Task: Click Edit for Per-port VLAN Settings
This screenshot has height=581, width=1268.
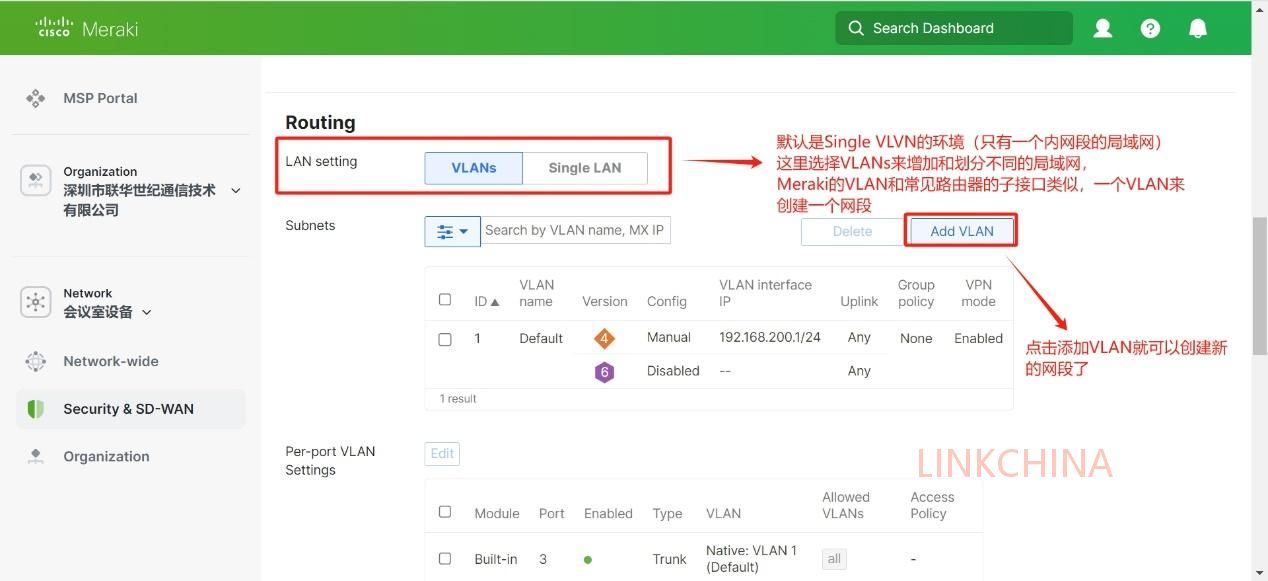Action: (x=442, y=453)
